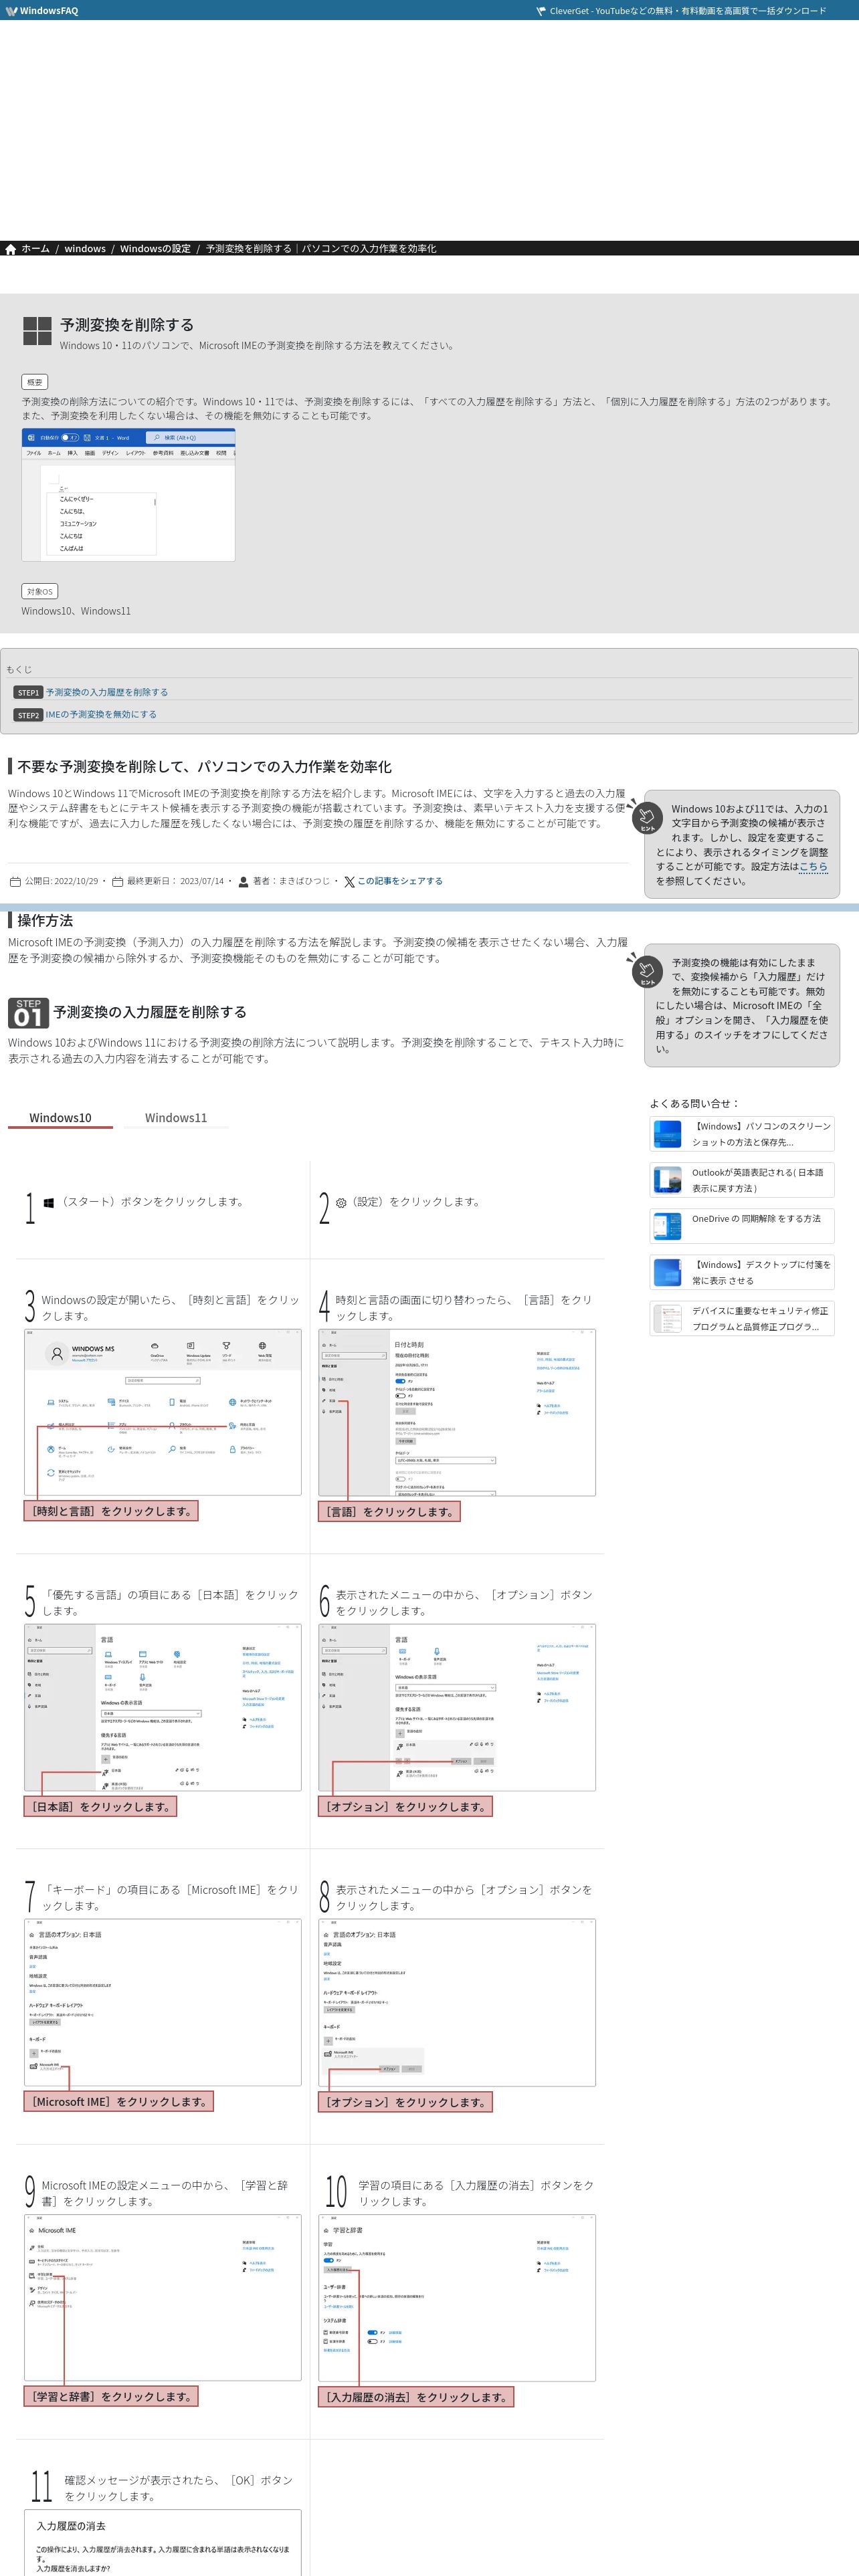
Task: Follow the こちら link in hint box
Action: click(813, 867)
